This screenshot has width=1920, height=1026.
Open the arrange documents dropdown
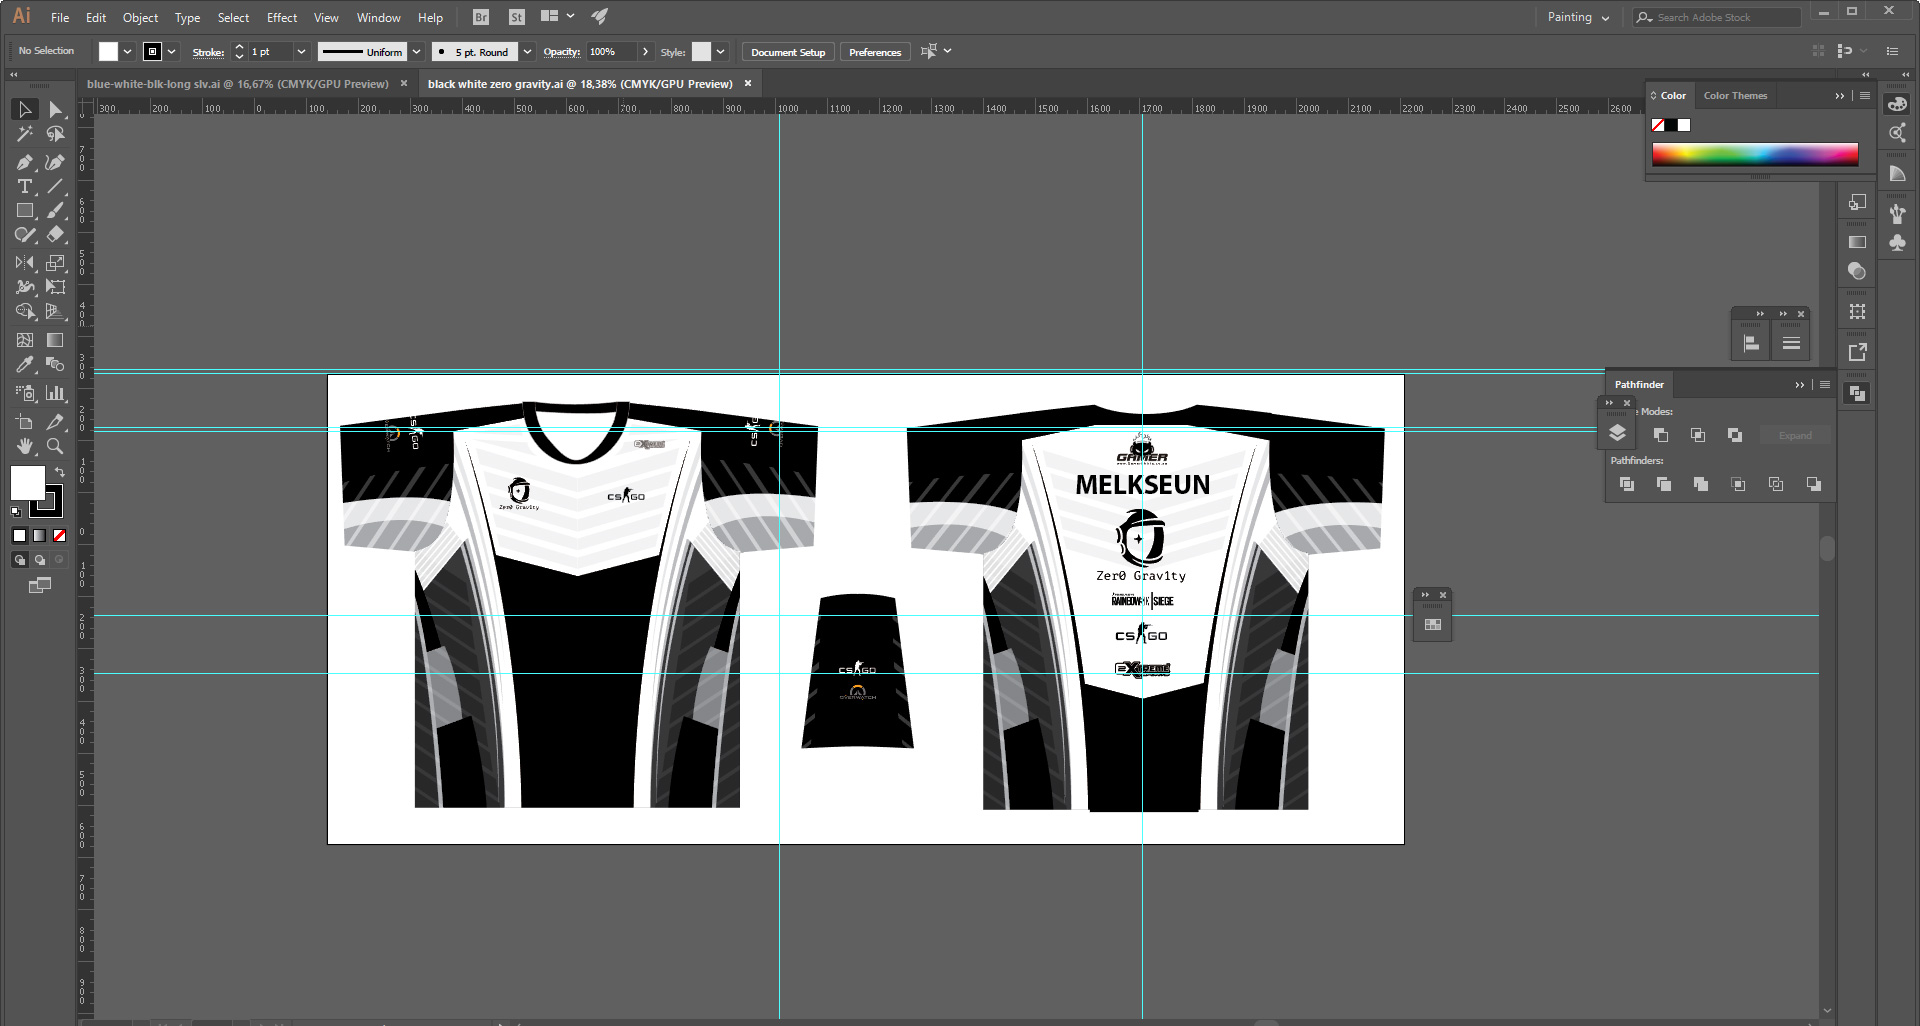(557, 17)
